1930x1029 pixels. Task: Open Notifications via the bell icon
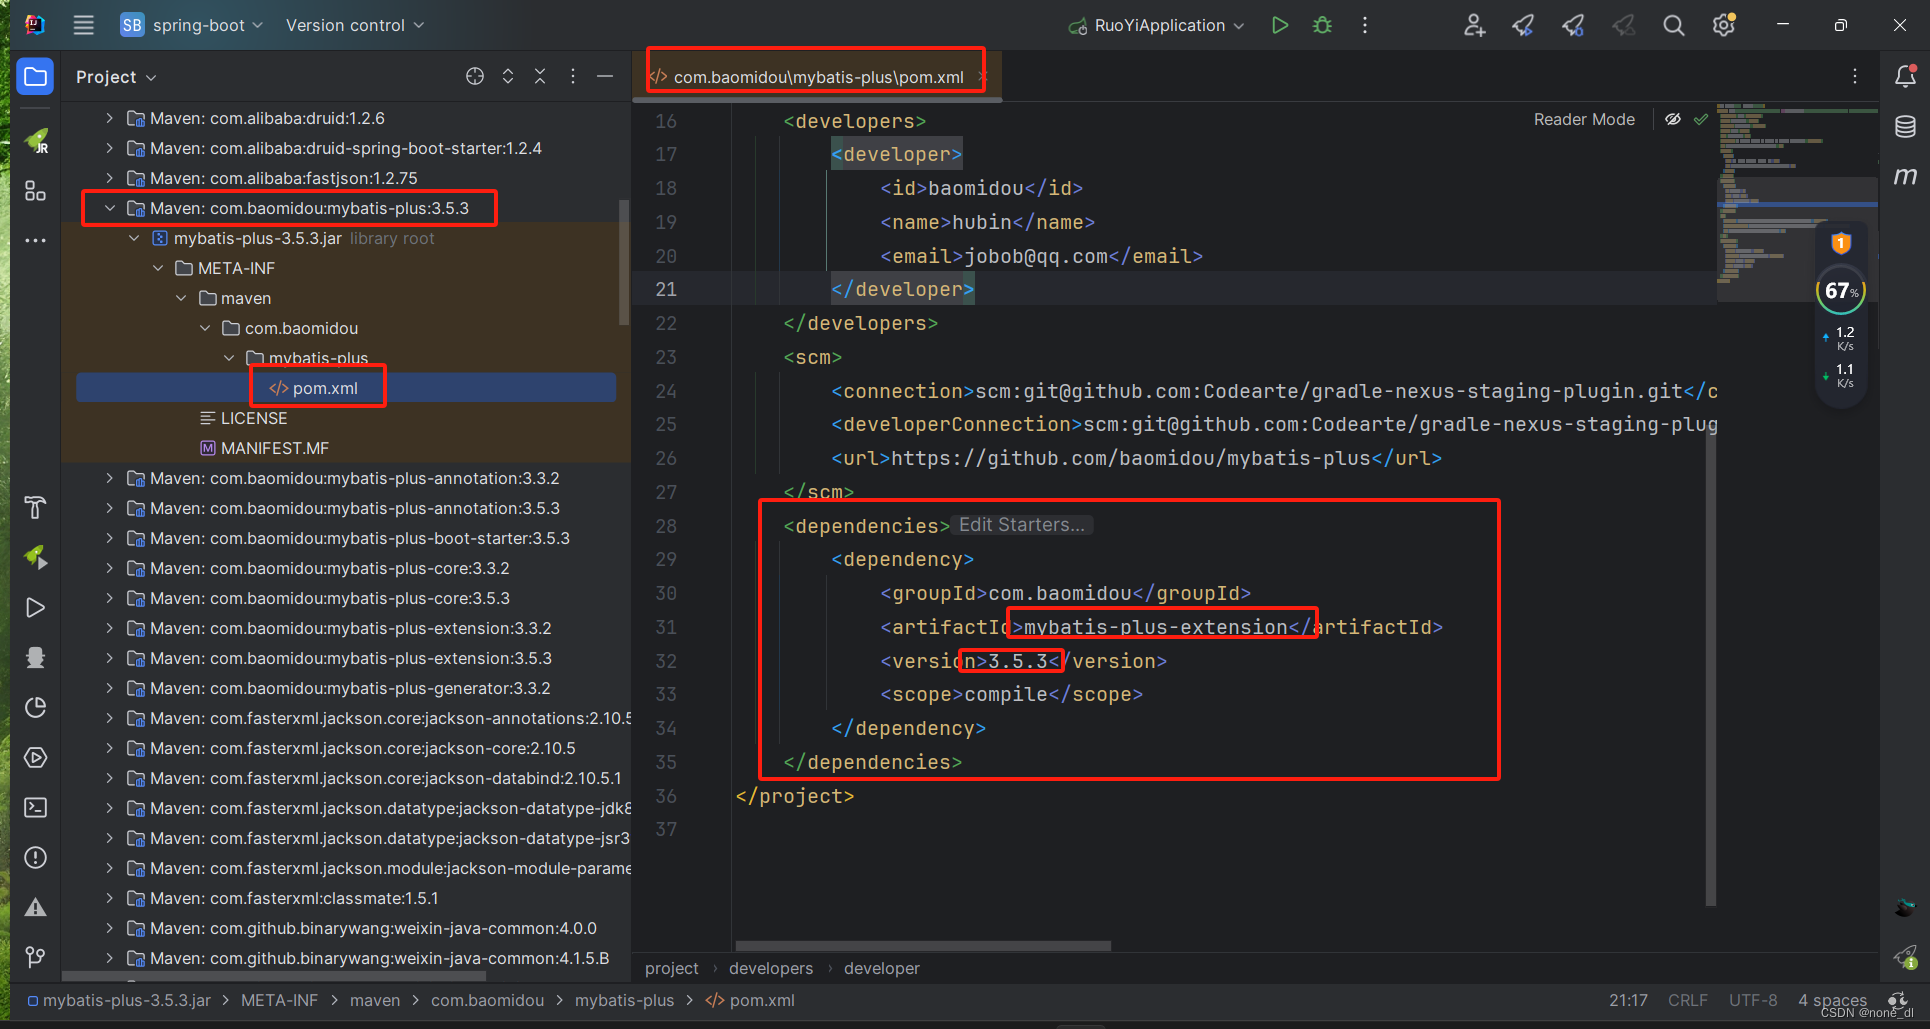(x=1906, y=76)
